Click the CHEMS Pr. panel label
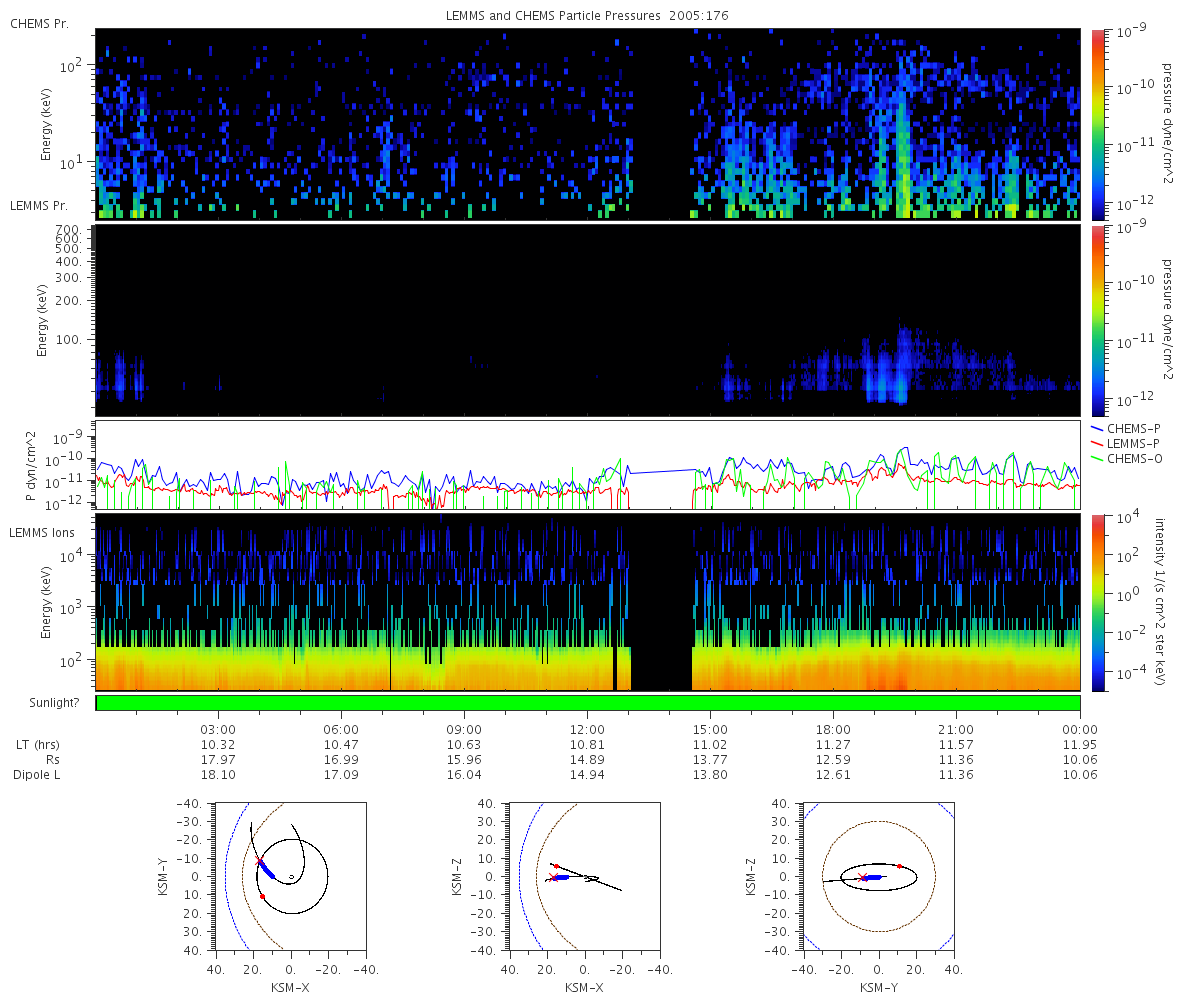Screen dimensions: 1200x1000 (39, 24)
